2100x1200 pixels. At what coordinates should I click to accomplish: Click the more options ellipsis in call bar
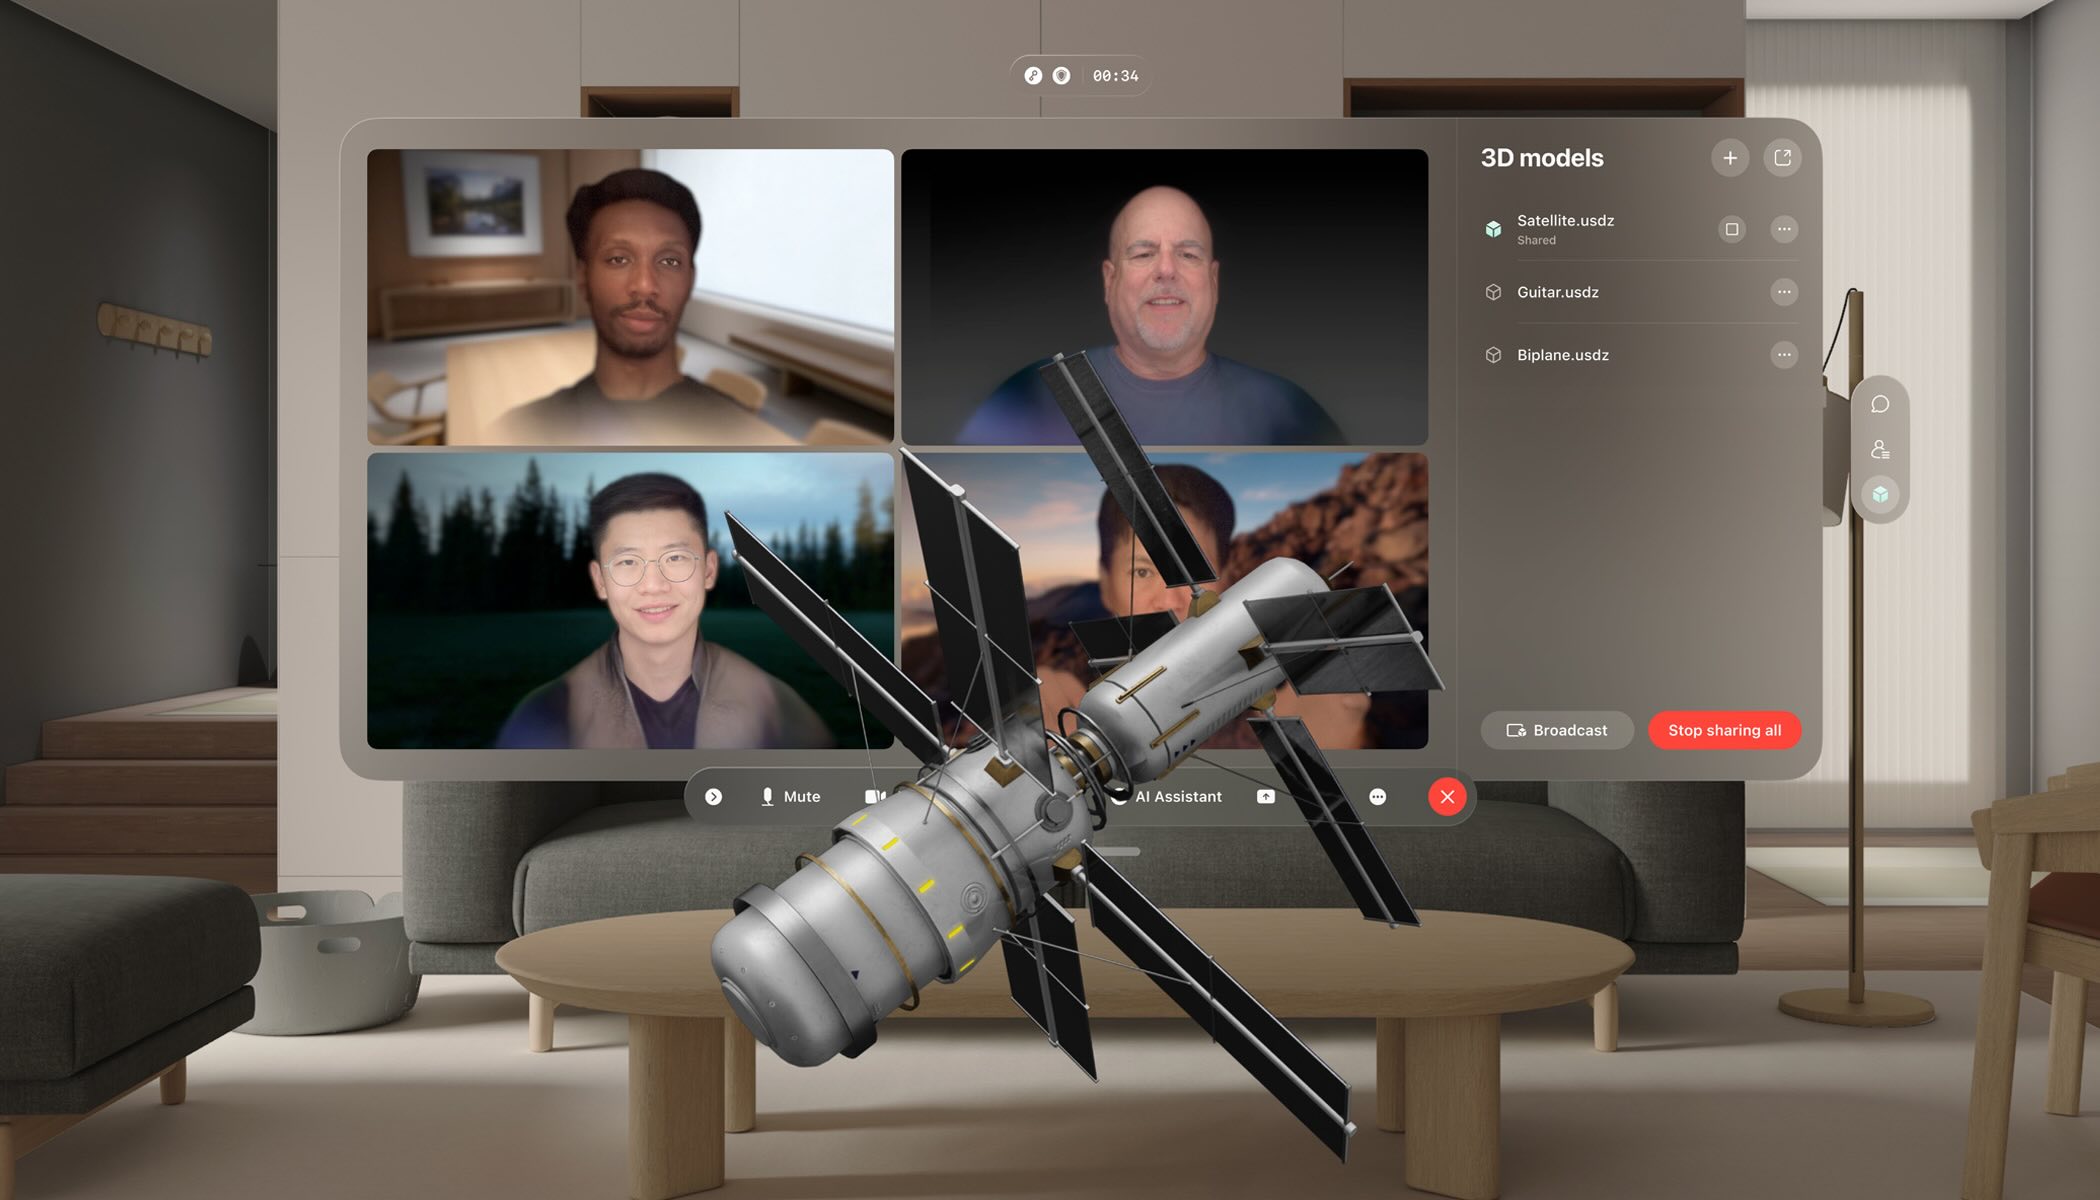tap(1378, 796)
